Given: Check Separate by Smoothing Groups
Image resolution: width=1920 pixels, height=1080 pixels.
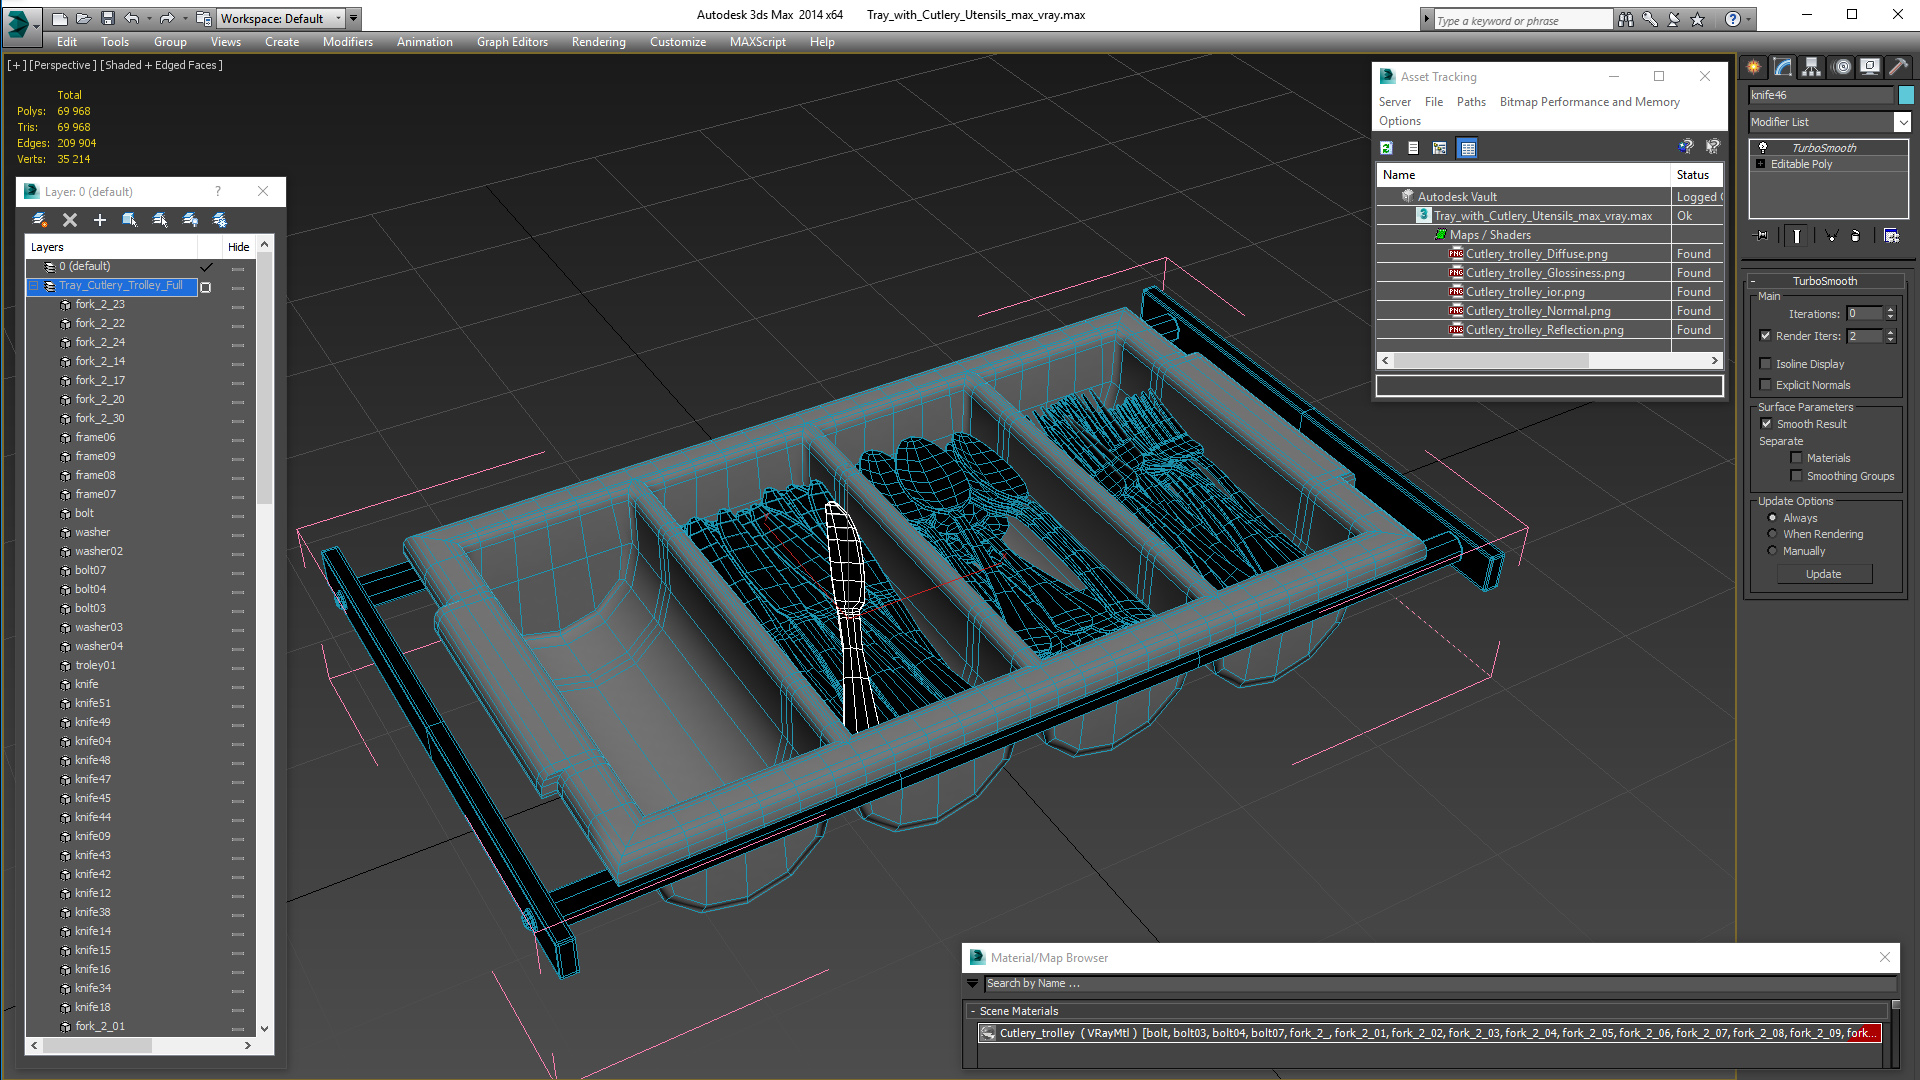Looking at the screenshot, I should pos(1796,476).
